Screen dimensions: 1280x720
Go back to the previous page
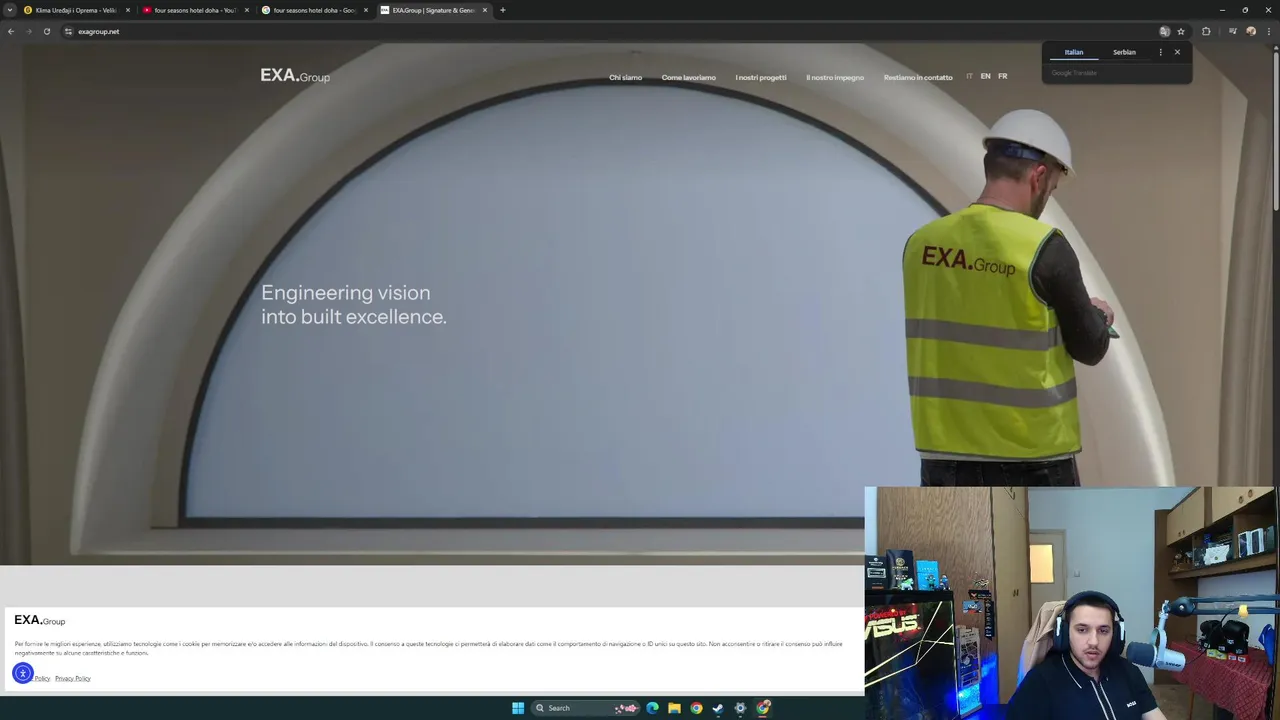[x=11, y=31]
